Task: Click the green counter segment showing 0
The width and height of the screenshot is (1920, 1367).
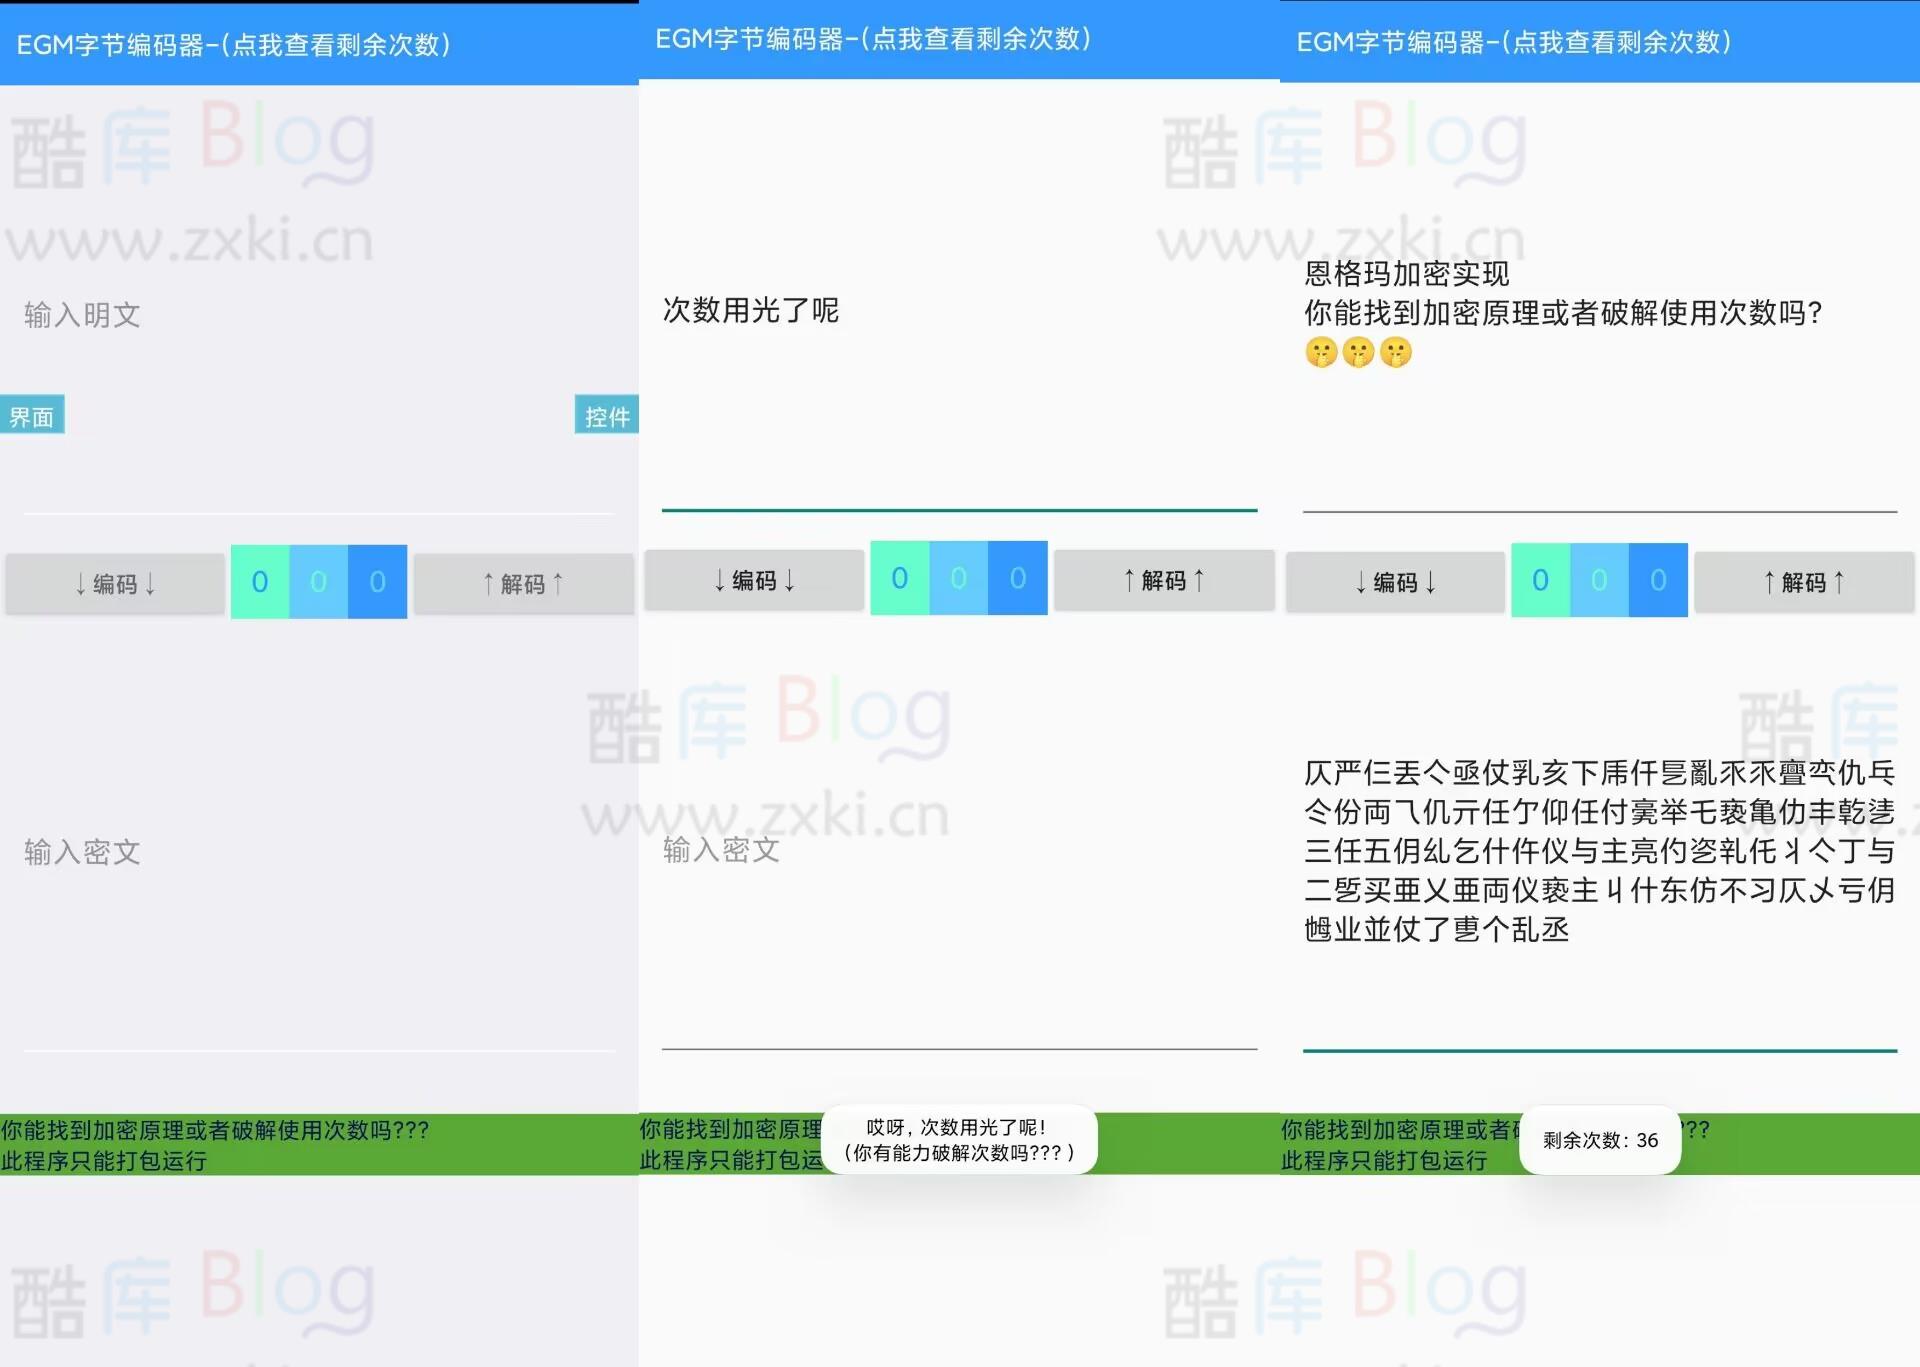Action: tap(260, 581)
